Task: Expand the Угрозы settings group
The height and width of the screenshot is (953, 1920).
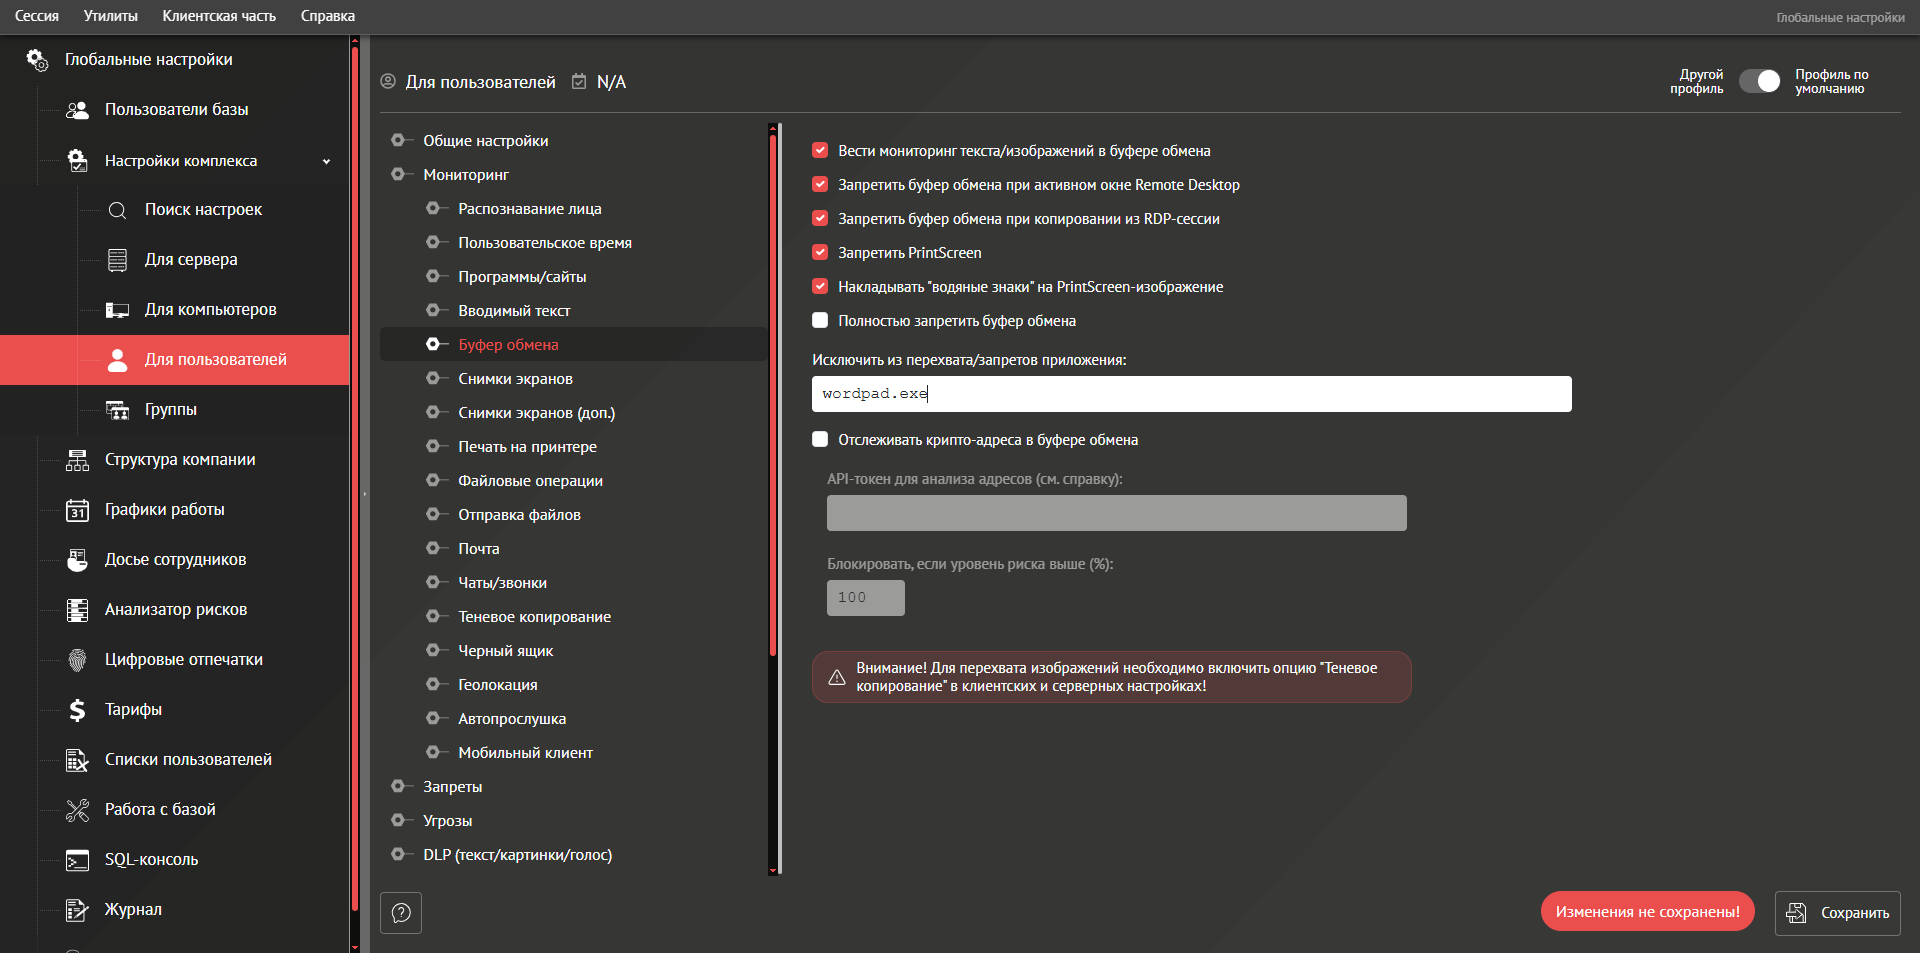Action: coord(447,821)
